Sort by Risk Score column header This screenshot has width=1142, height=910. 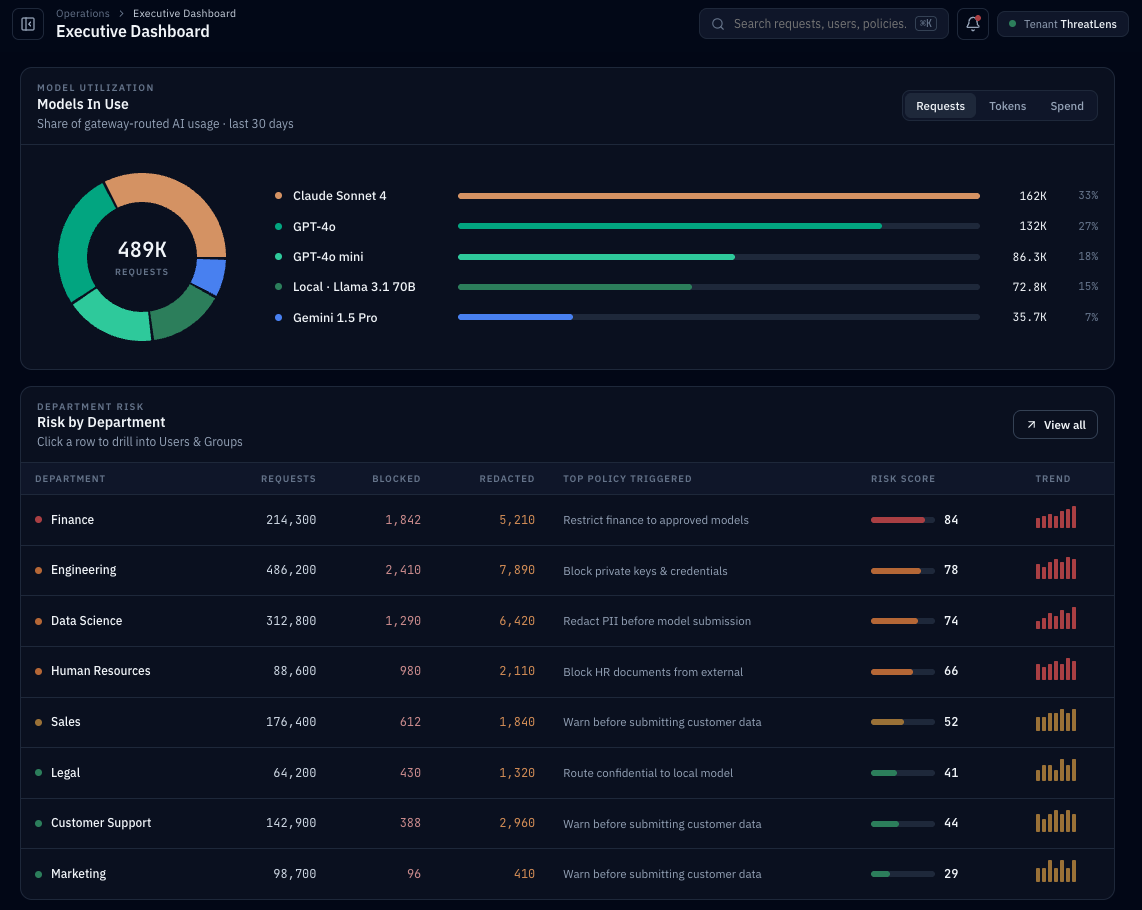(902, 479)
